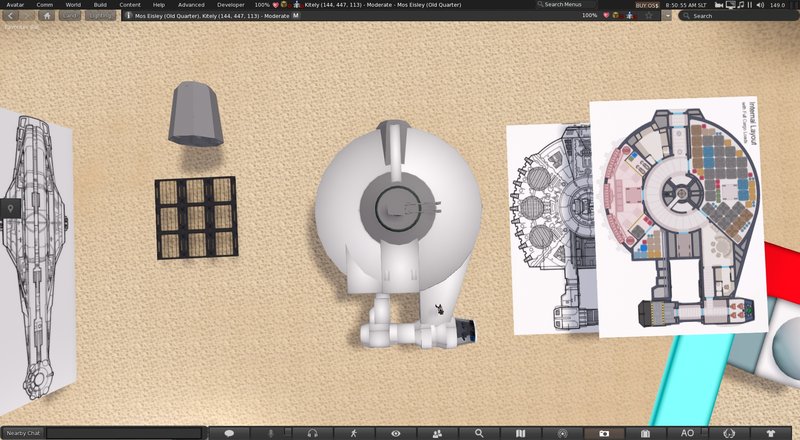
Task: Click the map pin button on left edge
Action: point(10,208)
